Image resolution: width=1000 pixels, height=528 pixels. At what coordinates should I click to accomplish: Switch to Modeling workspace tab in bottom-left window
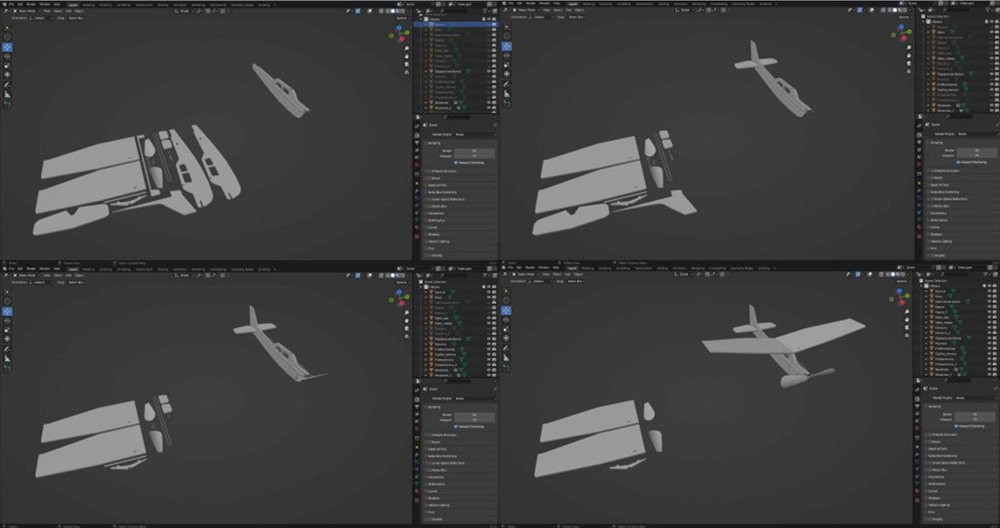click(87, 268)
